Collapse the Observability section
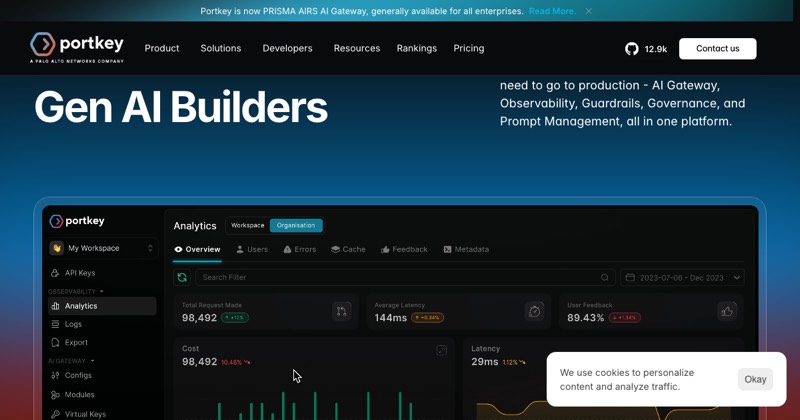Screen dimensions: 800x420 click(76, 291)
